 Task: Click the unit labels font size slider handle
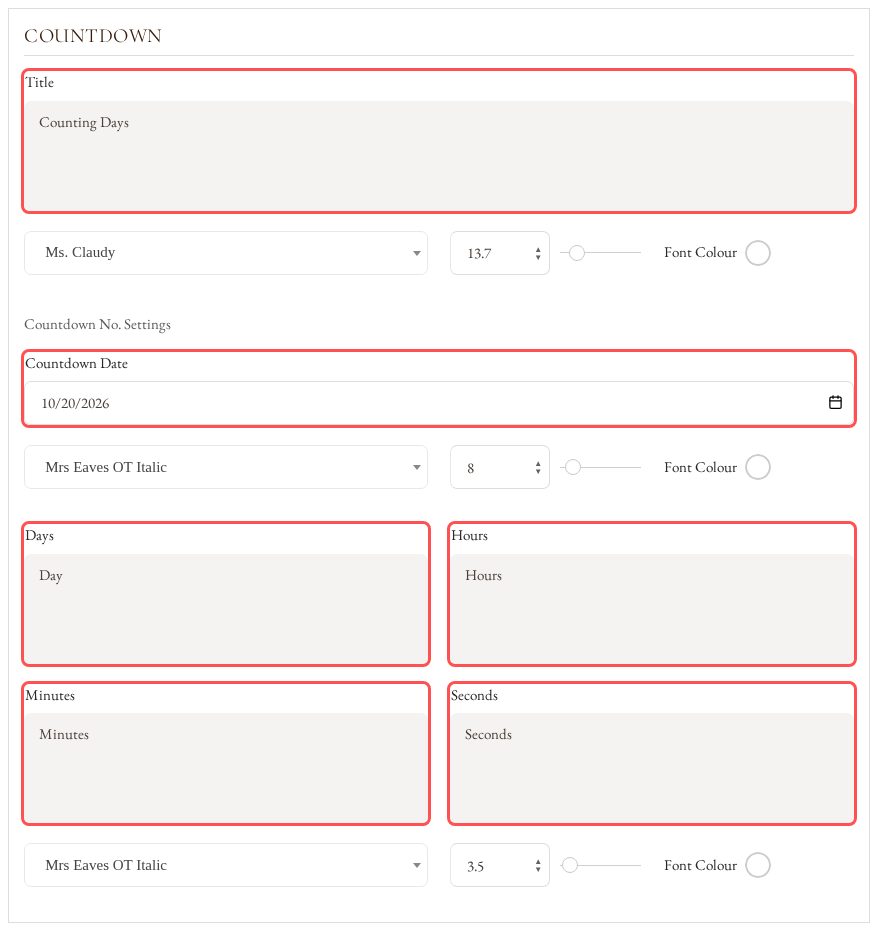[x=569, y=865]
